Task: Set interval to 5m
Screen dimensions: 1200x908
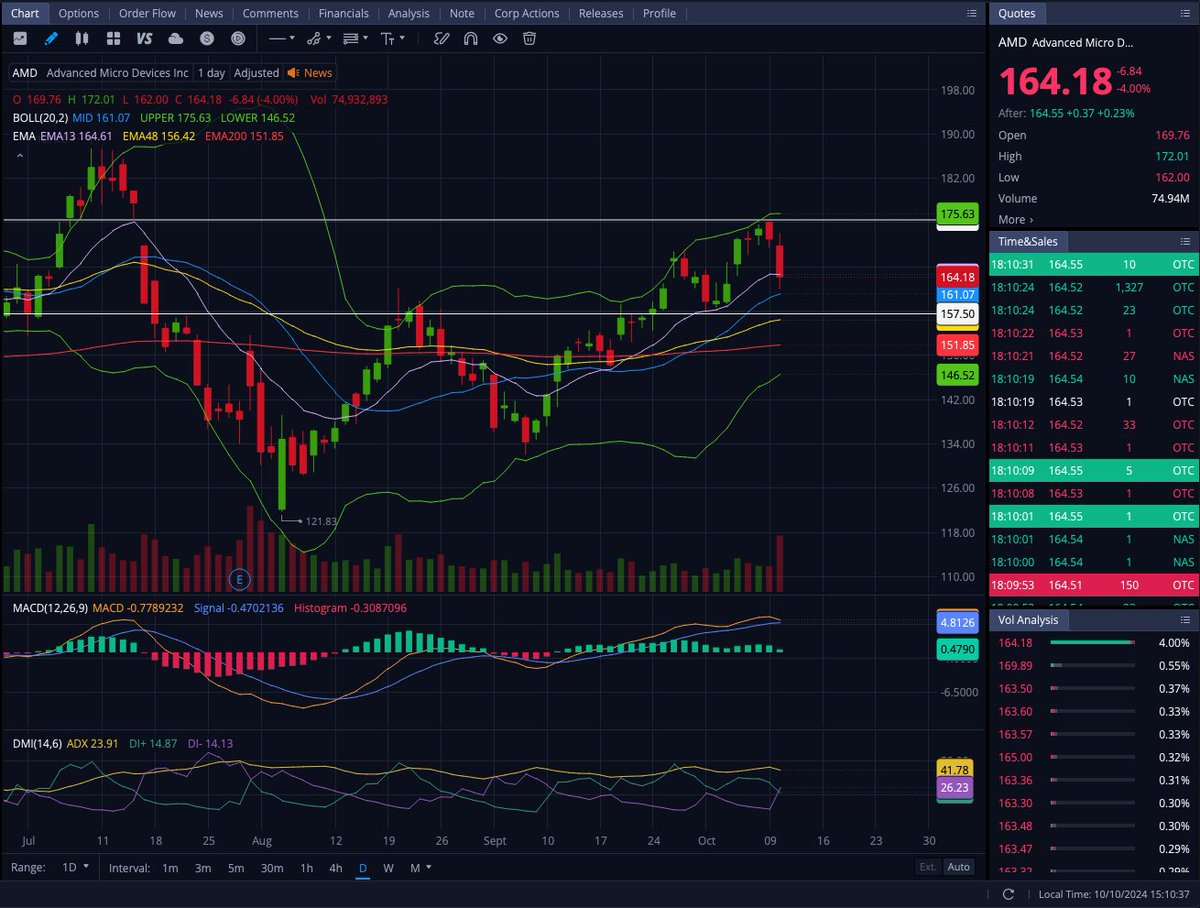Action: [236, 868]
